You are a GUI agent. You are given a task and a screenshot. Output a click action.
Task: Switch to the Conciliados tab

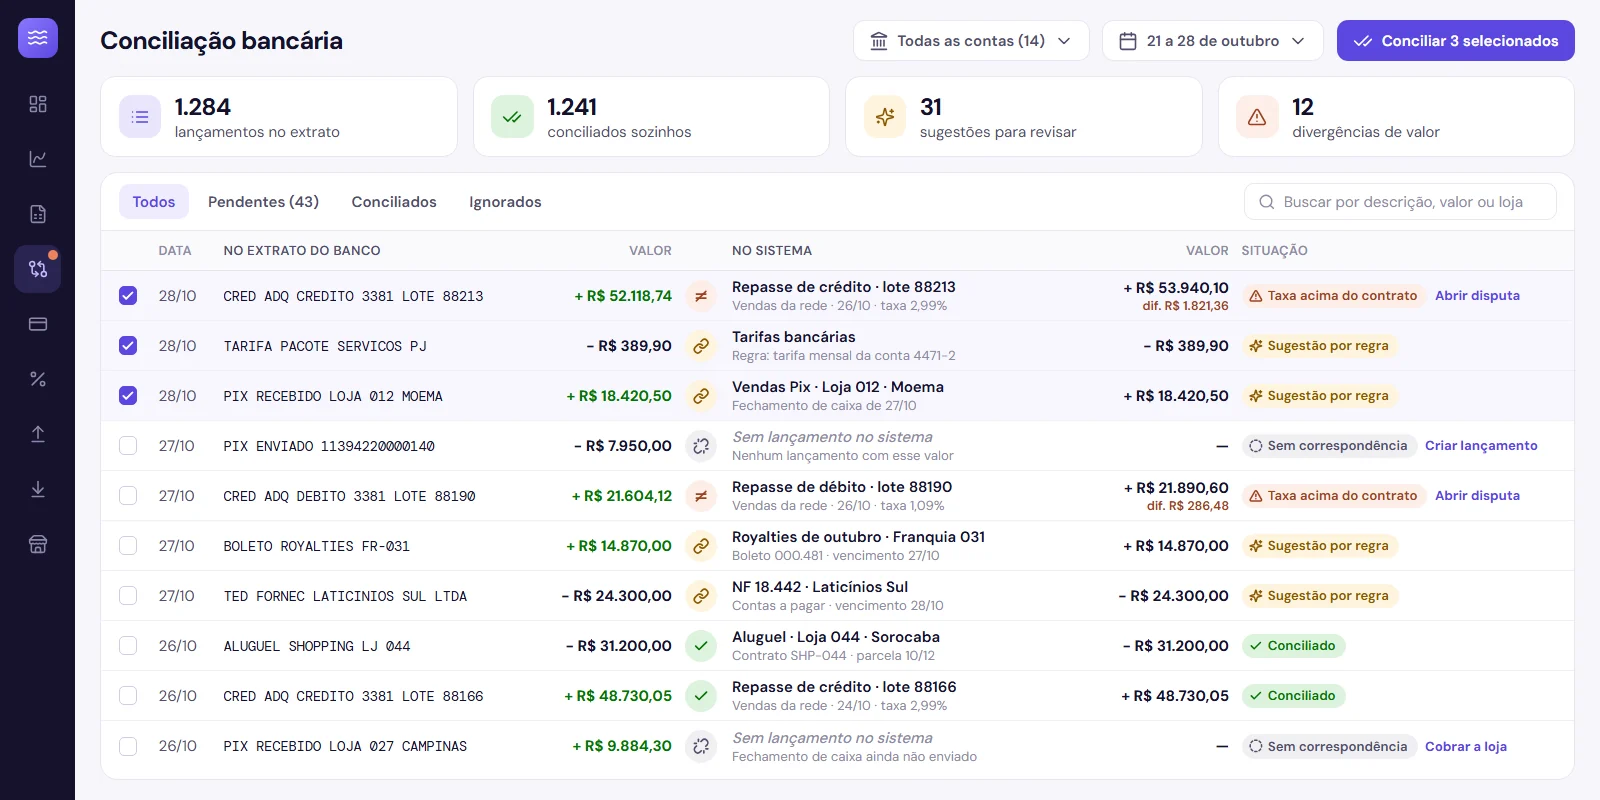tap(394, 202)
